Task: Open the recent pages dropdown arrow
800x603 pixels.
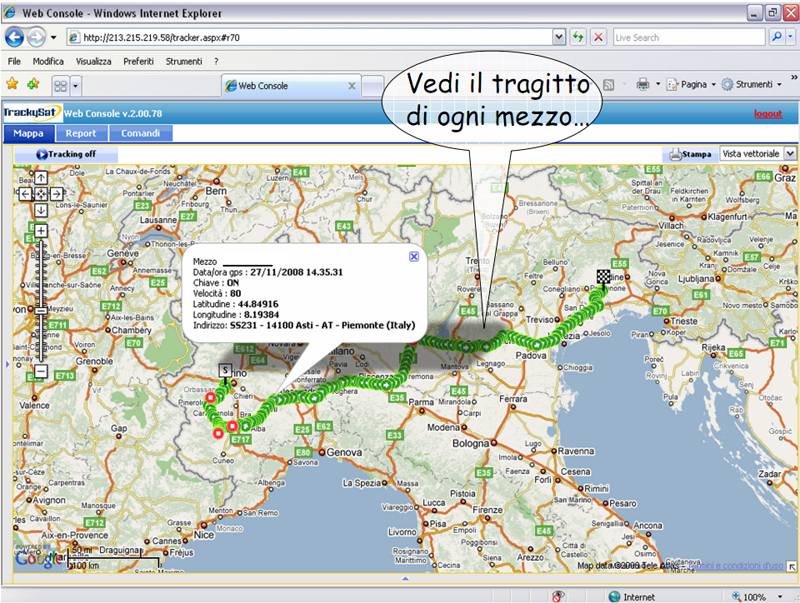Action: 54,37
